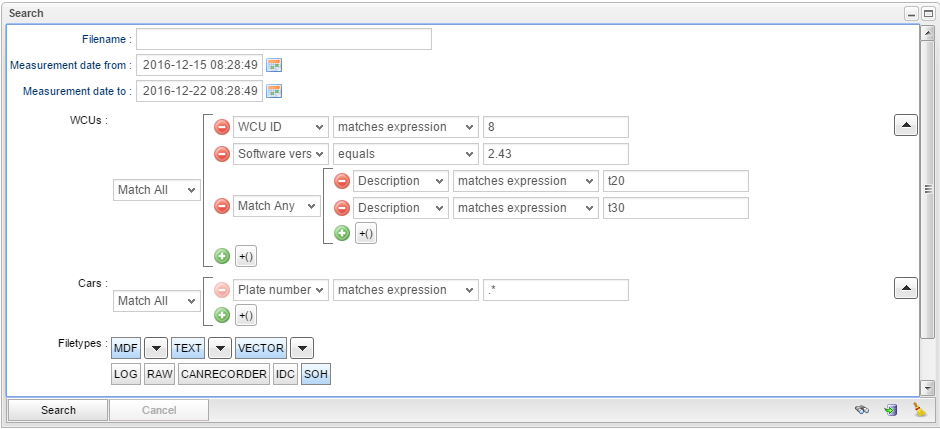940x429 pixels.
Task: Delete the t20 Description condition
Action: pyautogui.click(x=342, y=181)
